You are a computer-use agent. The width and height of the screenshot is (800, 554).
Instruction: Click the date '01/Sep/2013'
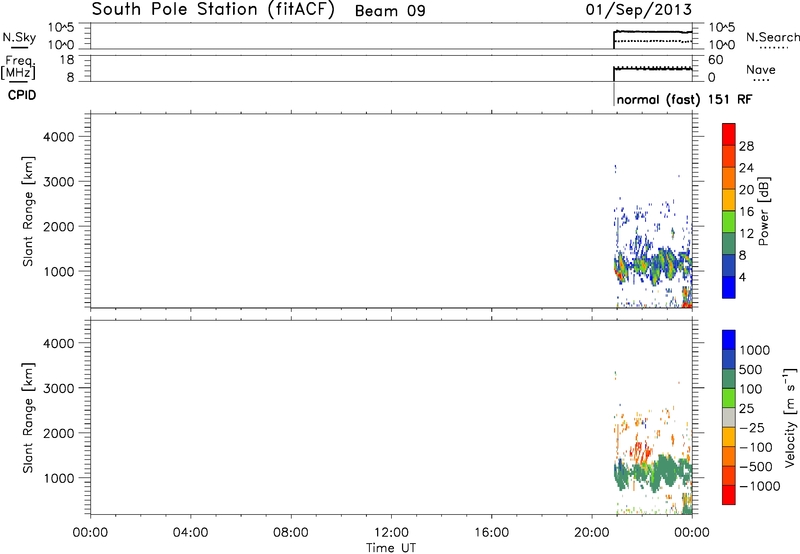(x=639, y=10)
